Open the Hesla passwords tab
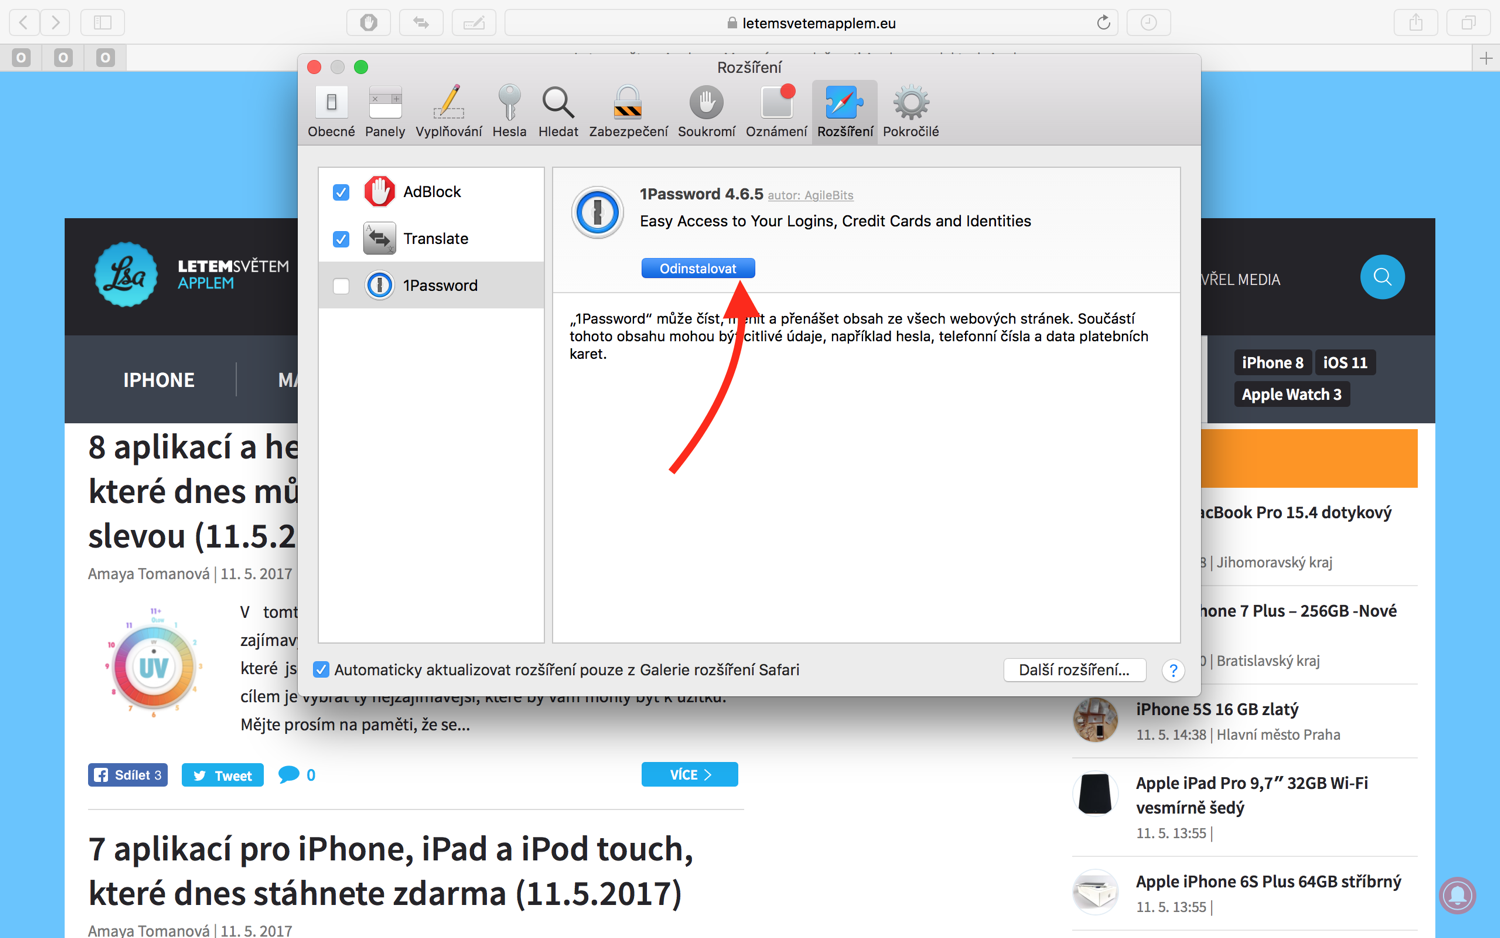This screenshot has width=1500, height=938. coord(509,112)
